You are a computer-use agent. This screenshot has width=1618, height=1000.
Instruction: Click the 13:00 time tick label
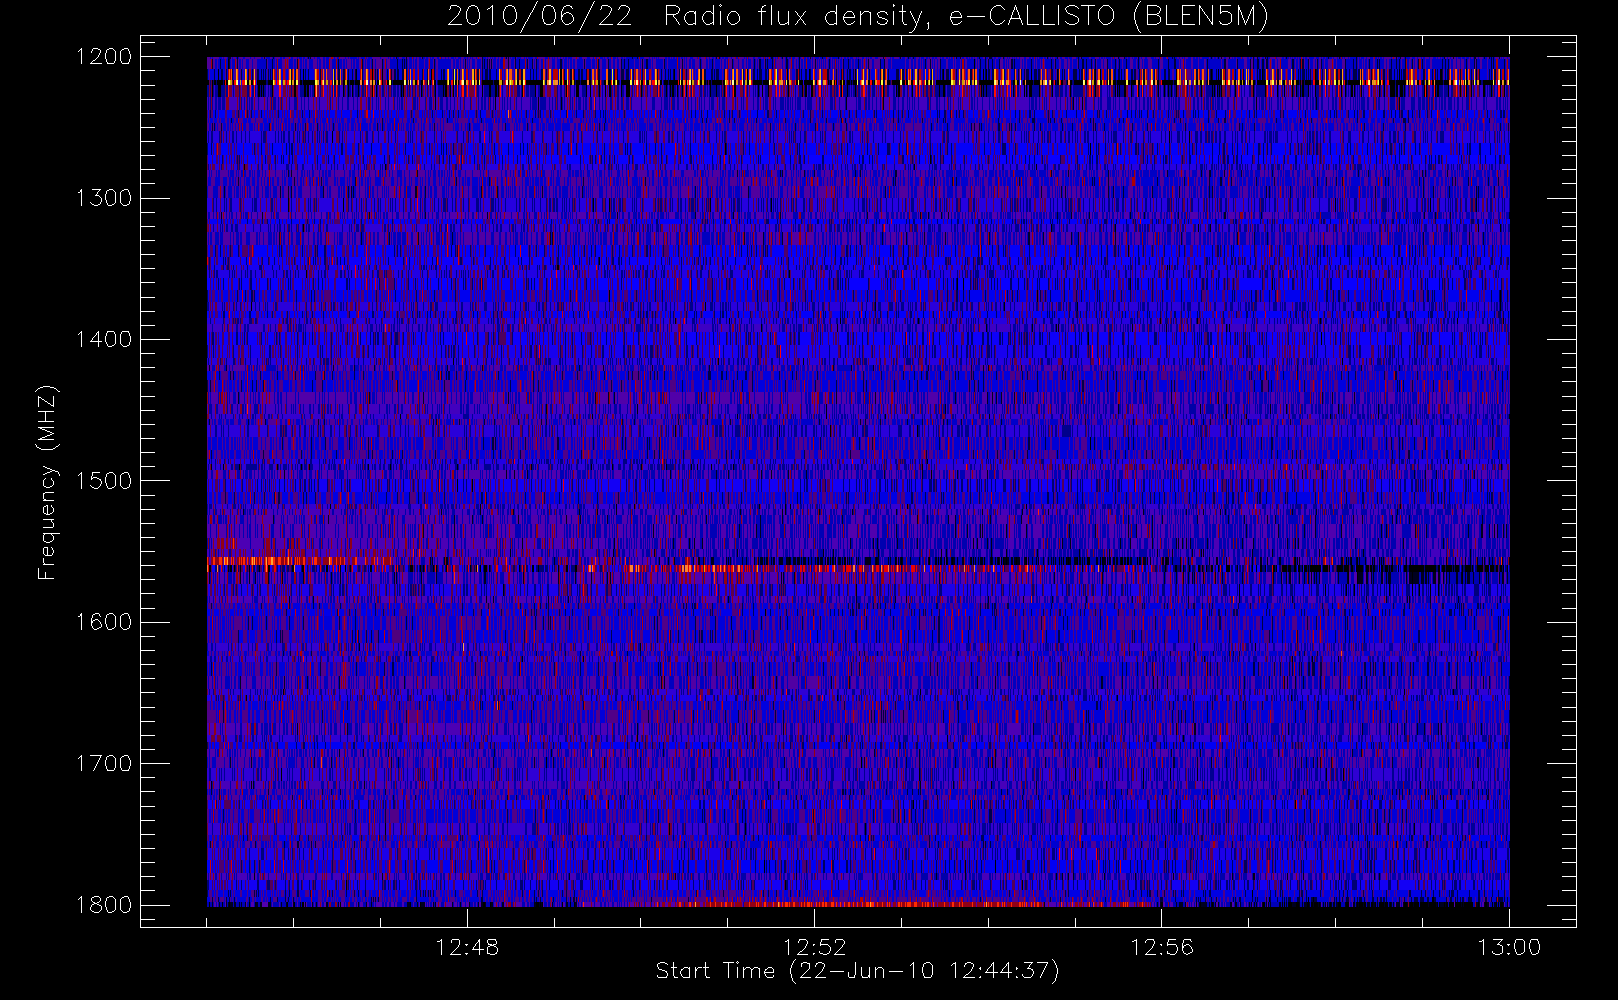click(x=1508, y=947)
